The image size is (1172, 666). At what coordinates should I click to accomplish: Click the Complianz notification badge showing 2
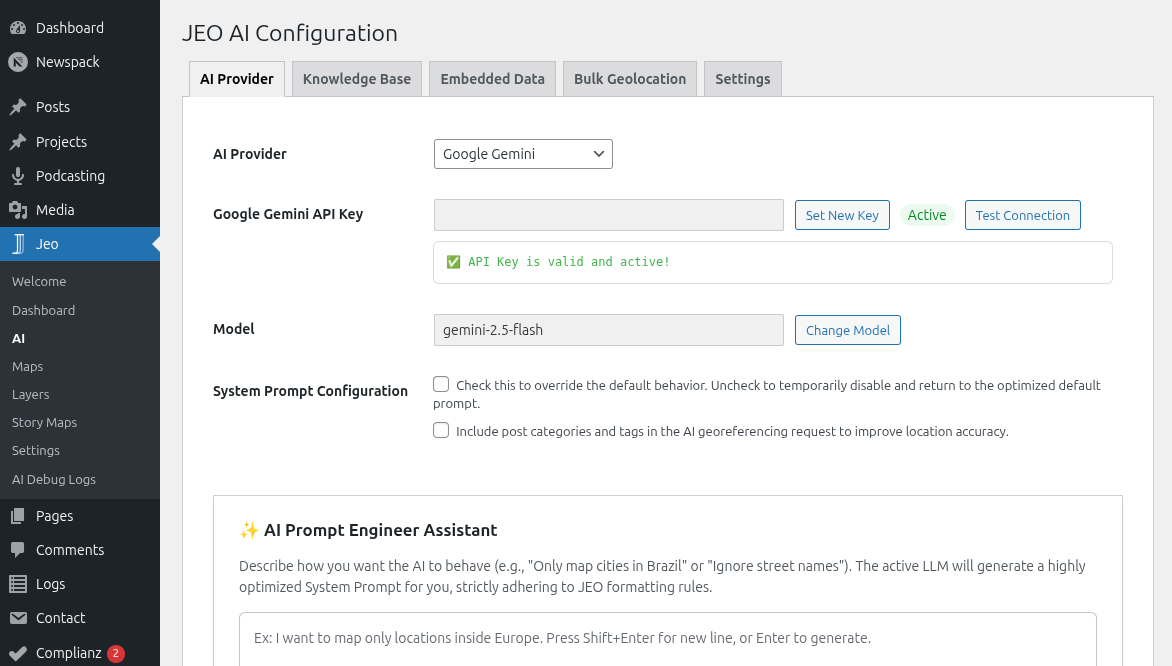(x=115, y=653)
